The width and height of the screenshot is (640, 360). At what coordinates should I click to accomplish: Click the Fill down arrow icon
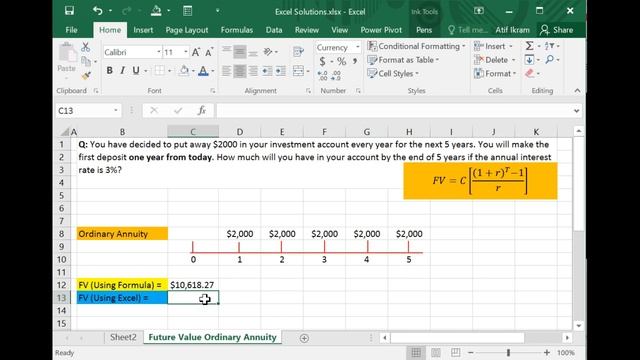point(529,60)
